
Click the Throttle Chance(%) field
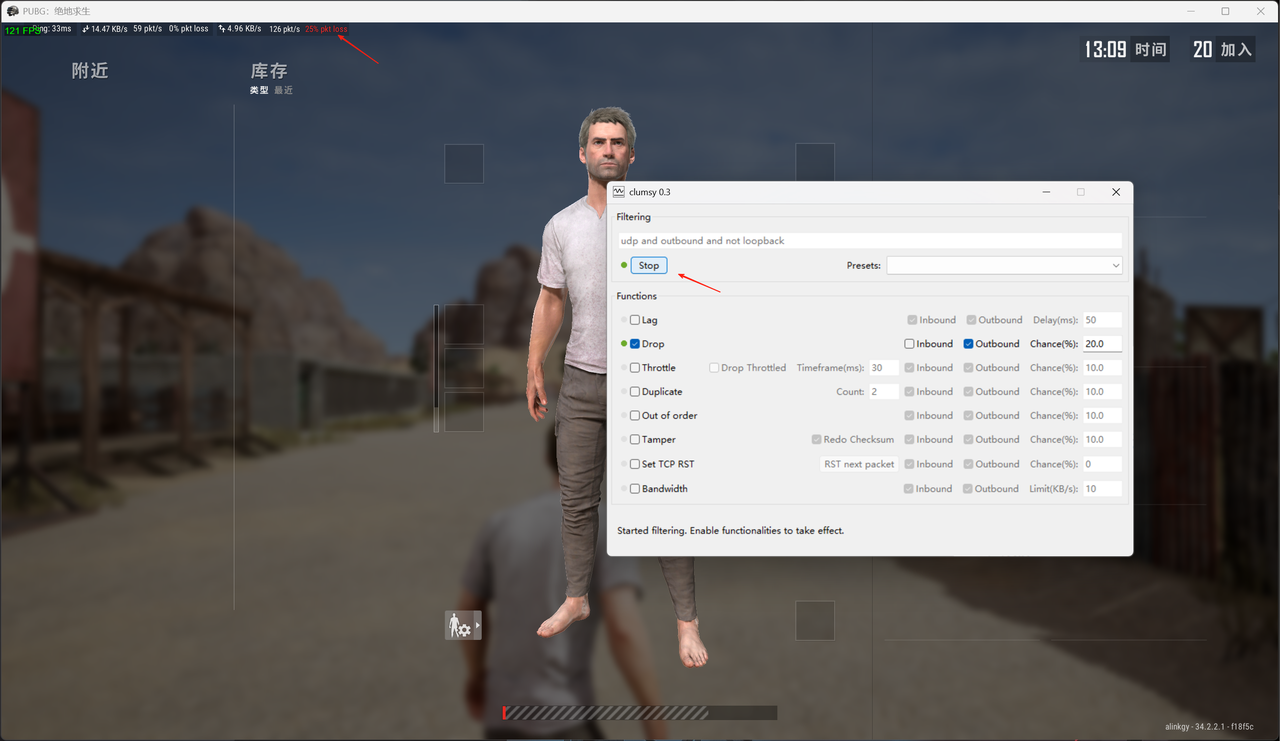click(1102, 368)
